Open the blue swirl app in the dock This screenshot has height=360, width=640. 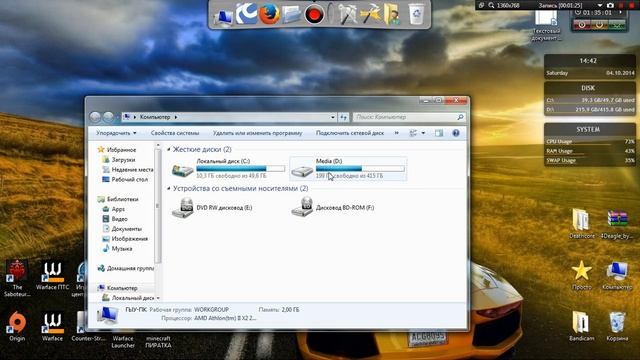247,14
